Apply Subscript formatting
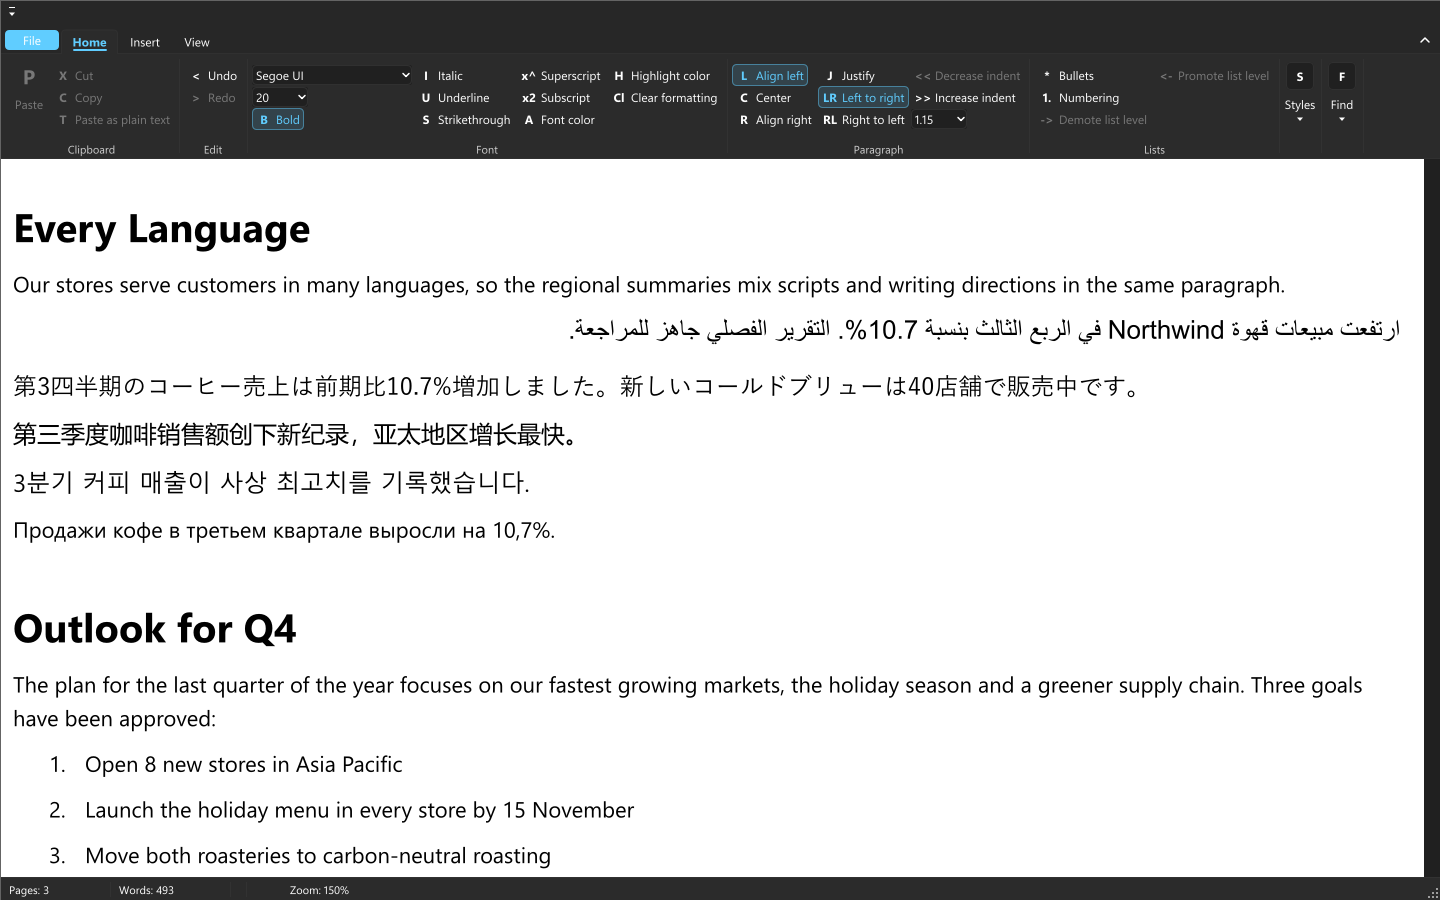 coord(556,98)
